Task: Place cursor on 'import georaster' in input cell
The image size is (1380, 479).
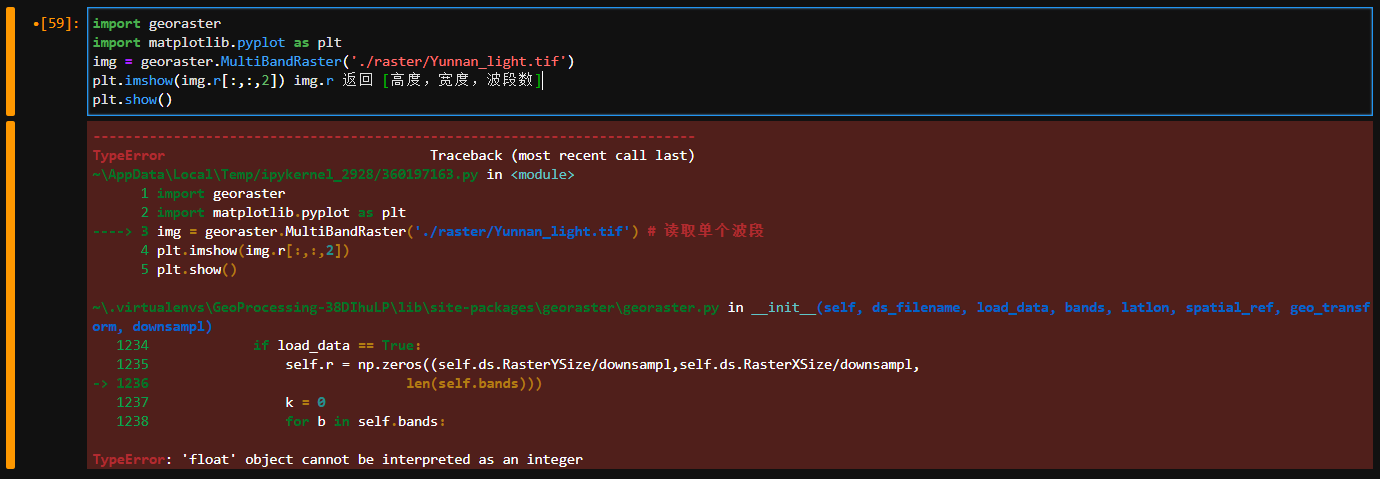Action: 157,23
